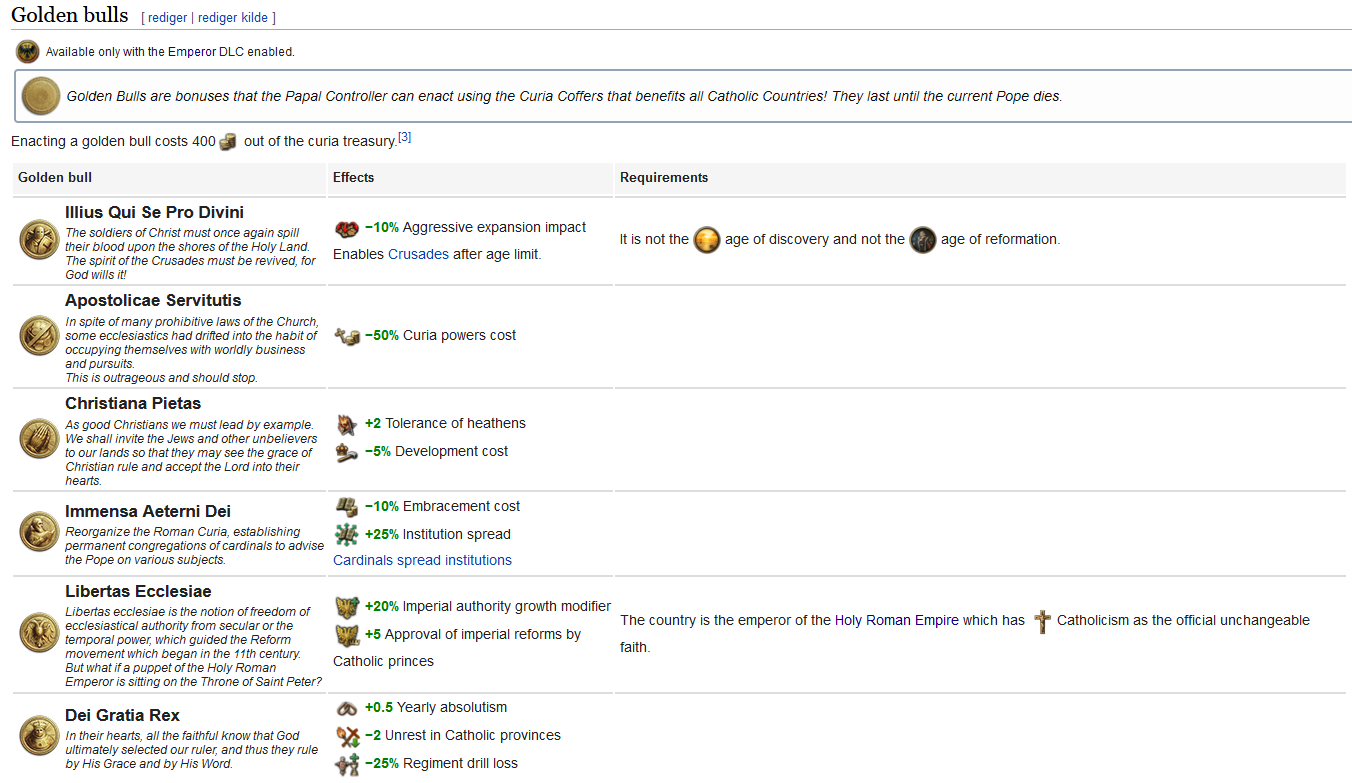Click the age of discovery globe icon
The width and height of the screenshot is (1352, 783).
(707, 240)
